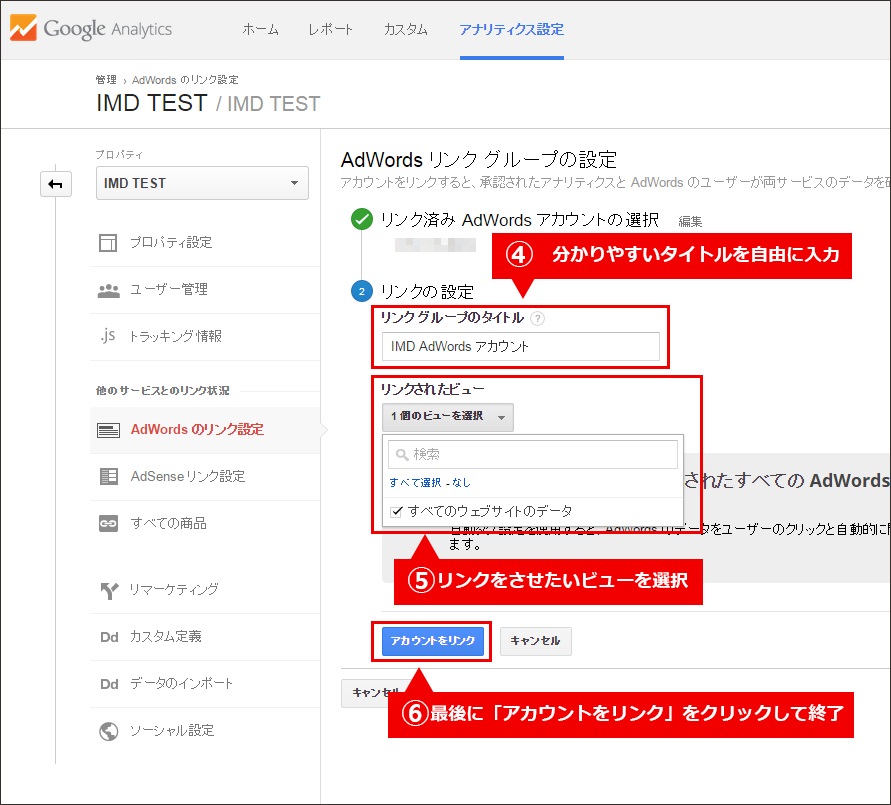
Task: Select the アナリティクス設定 tab
Action: [x=511, y=29]
